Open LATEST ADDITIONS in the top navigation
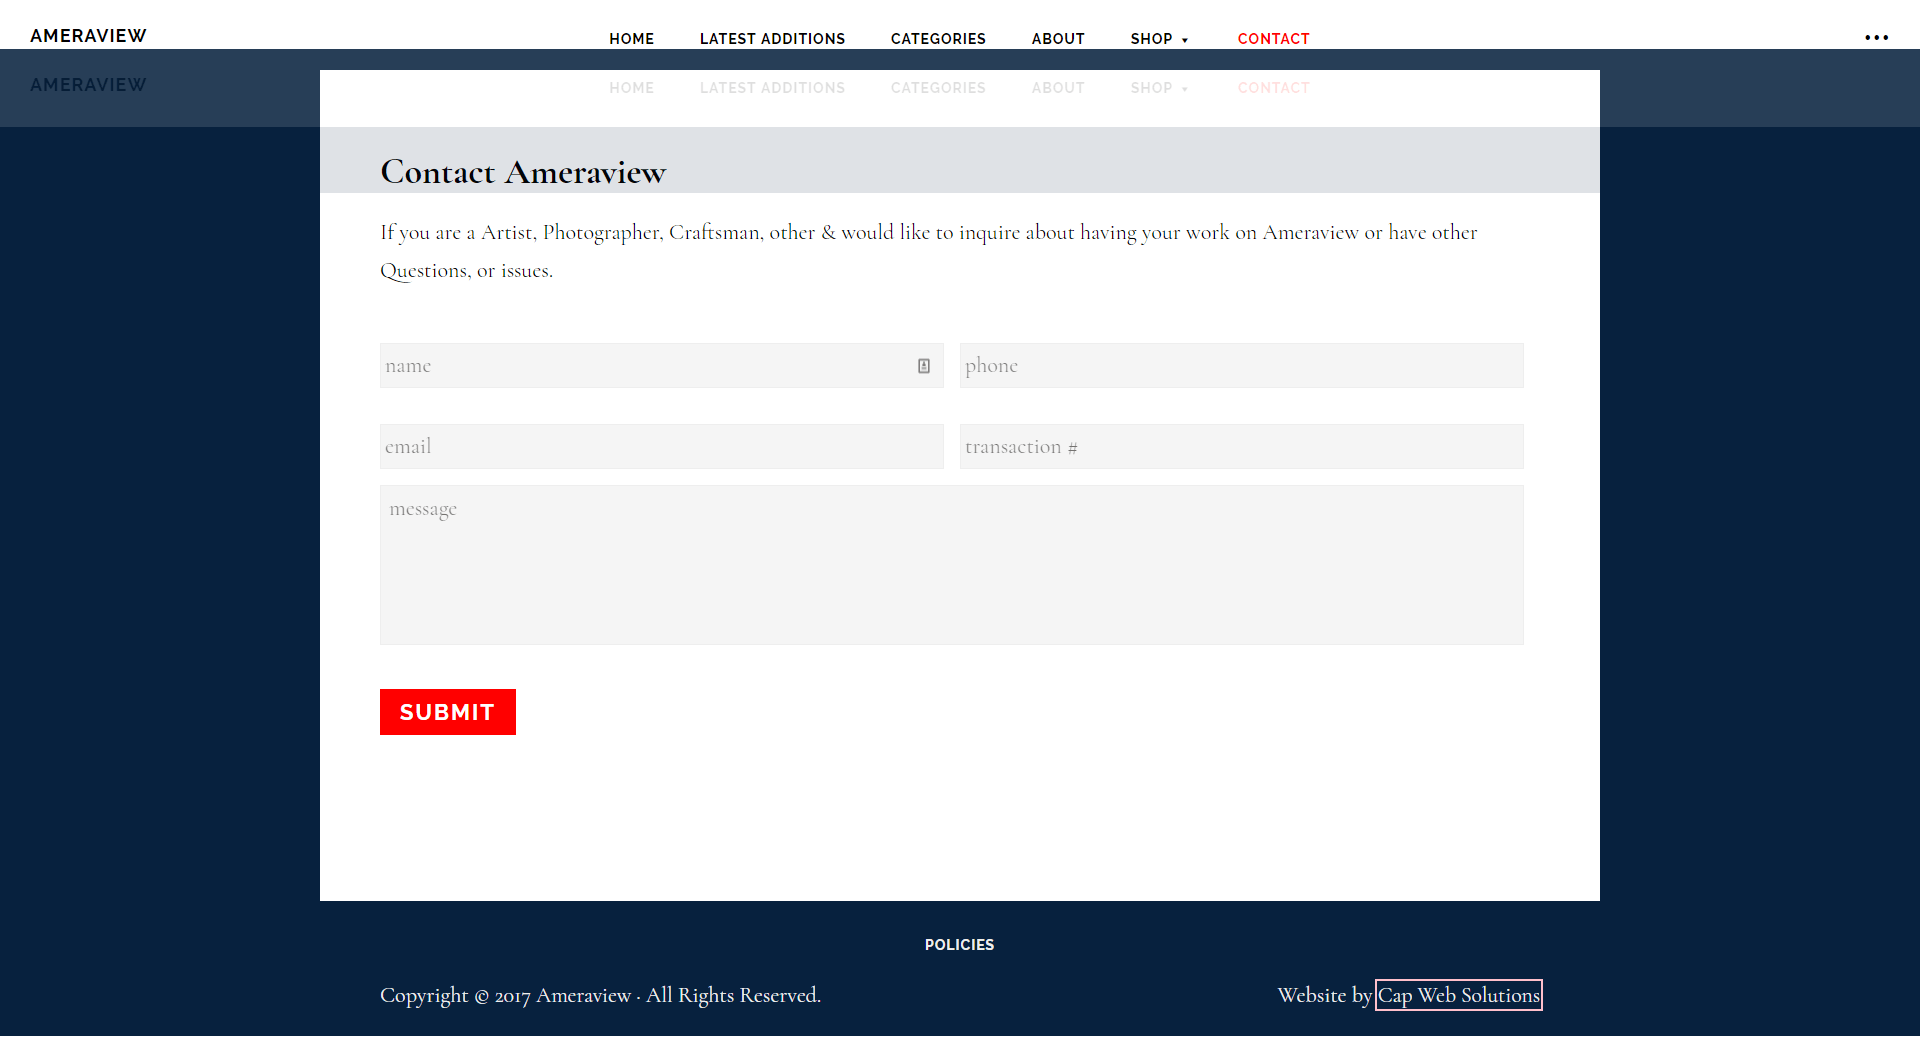The width and height of the screenshot is (1920, 1044). 772,39
